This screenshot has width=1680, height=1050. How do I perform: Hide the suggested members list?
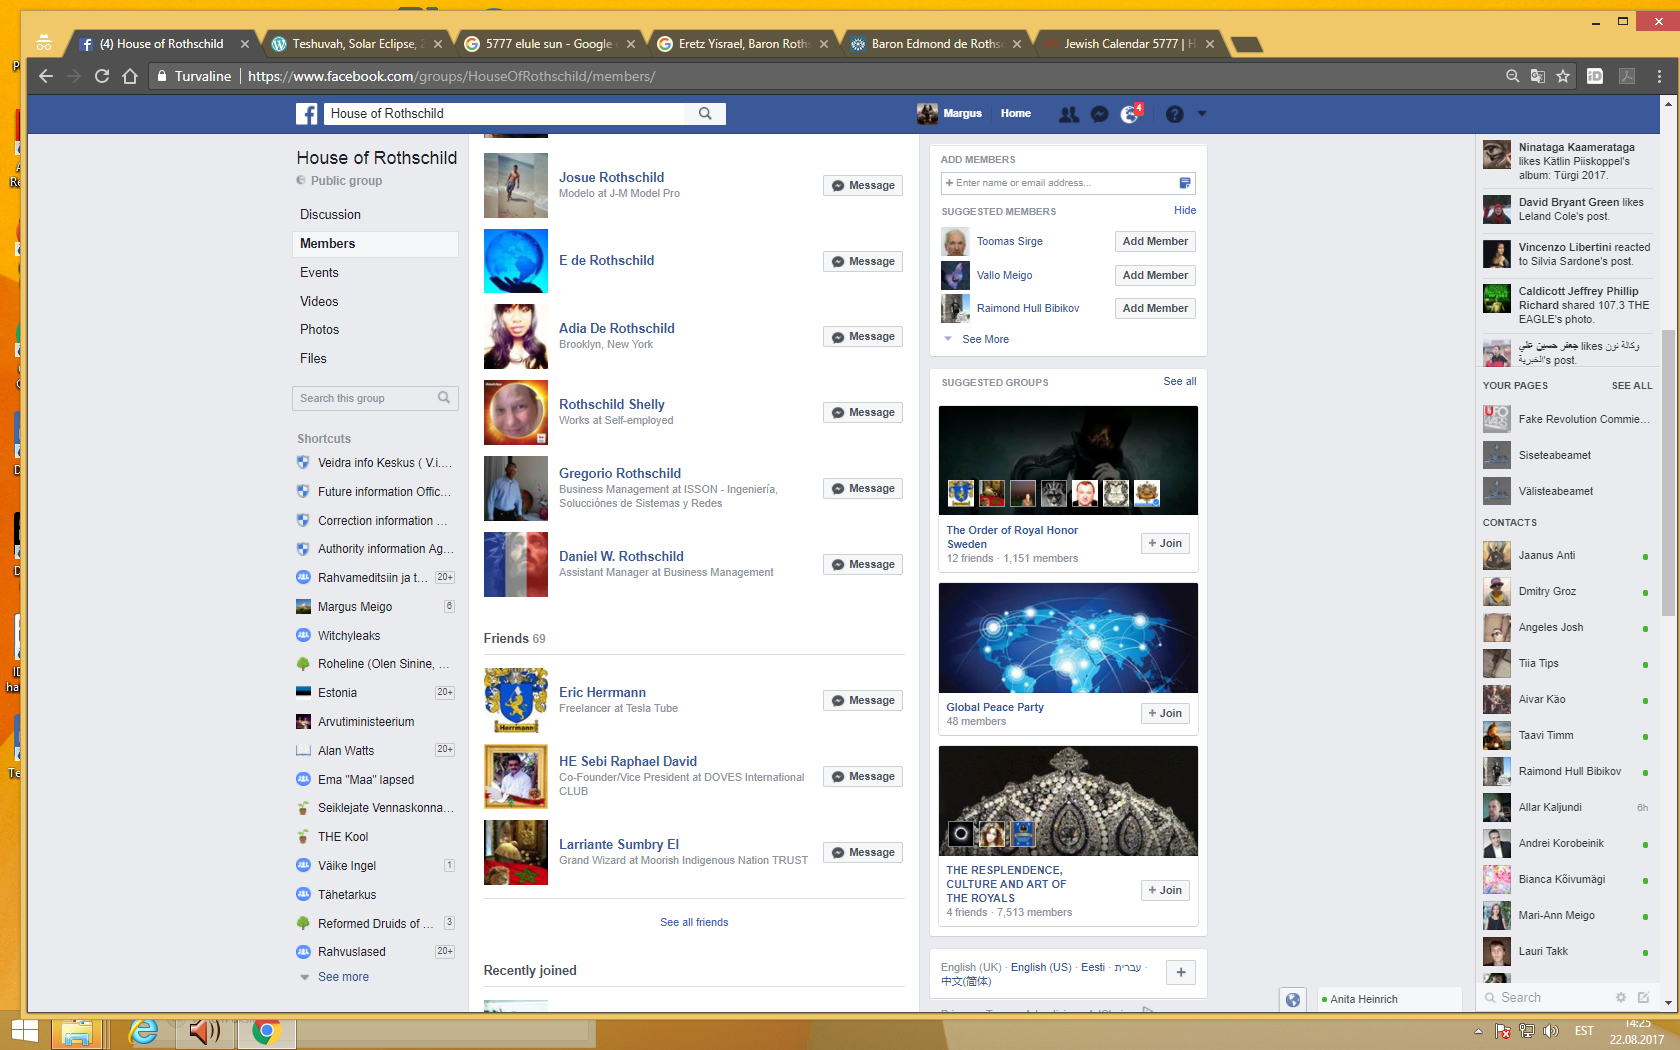coord(1185,211)
